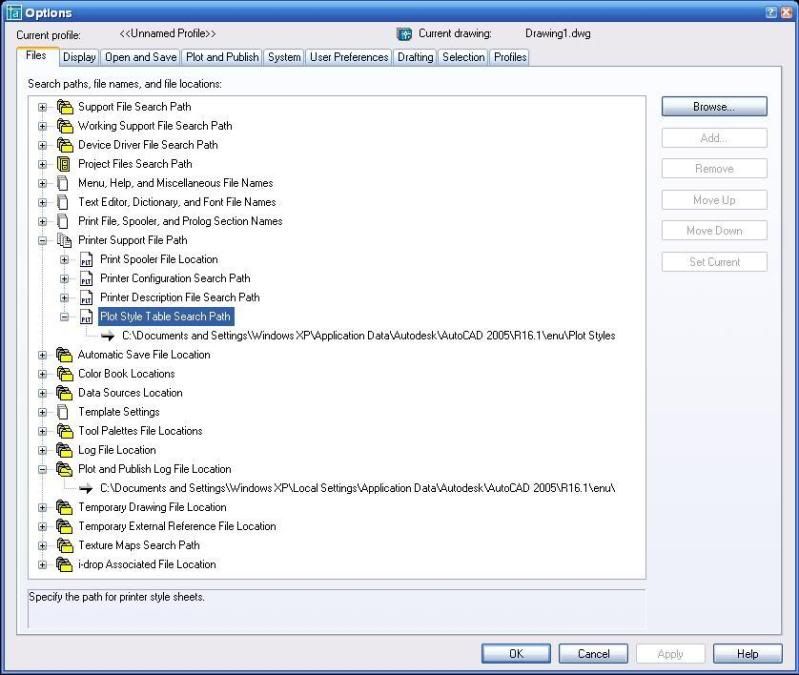Select the System tab
Screen dimensions: 799x675
coord(284,57)
